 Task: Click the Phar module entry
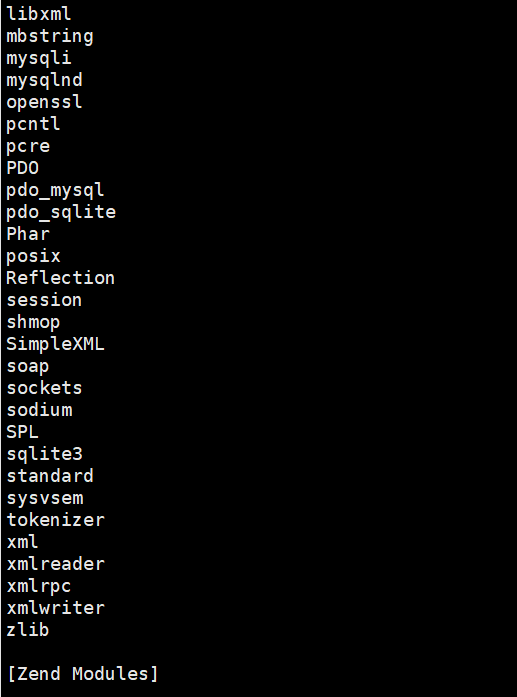coord(28,234)
